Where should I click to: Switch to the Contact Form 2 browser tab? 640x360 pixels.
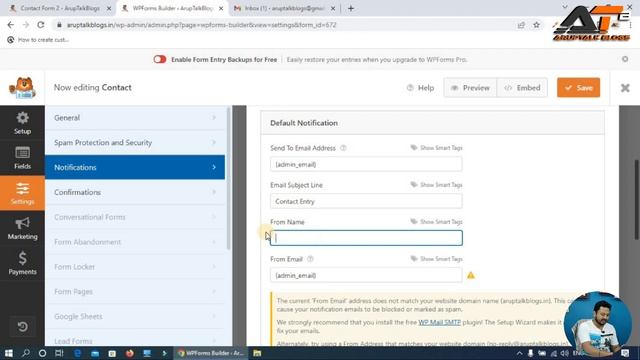pos(60,8)
